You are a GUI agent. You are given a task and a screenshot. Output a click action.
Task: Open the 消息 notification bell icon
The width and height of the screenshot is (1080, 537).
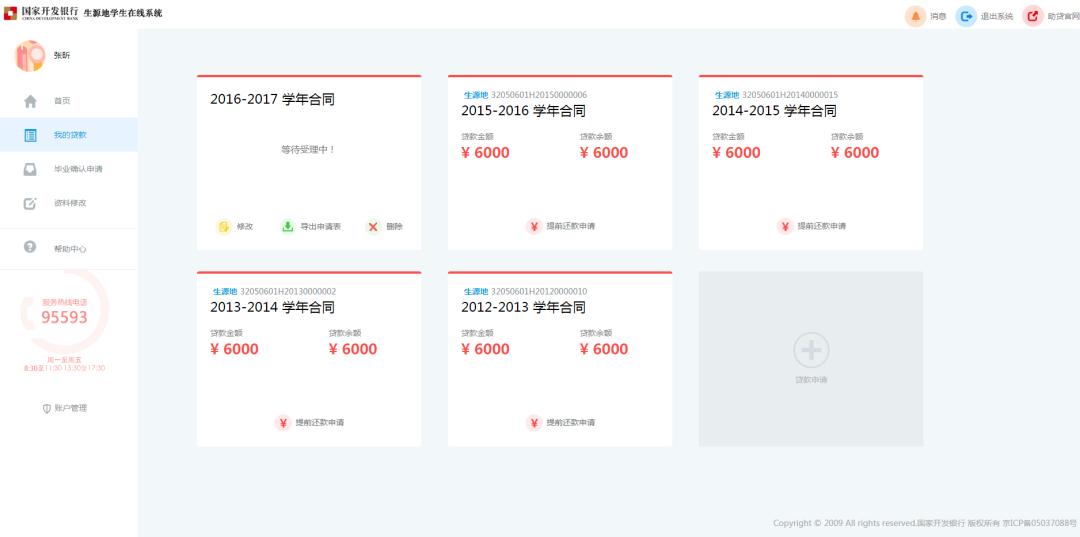915,16
